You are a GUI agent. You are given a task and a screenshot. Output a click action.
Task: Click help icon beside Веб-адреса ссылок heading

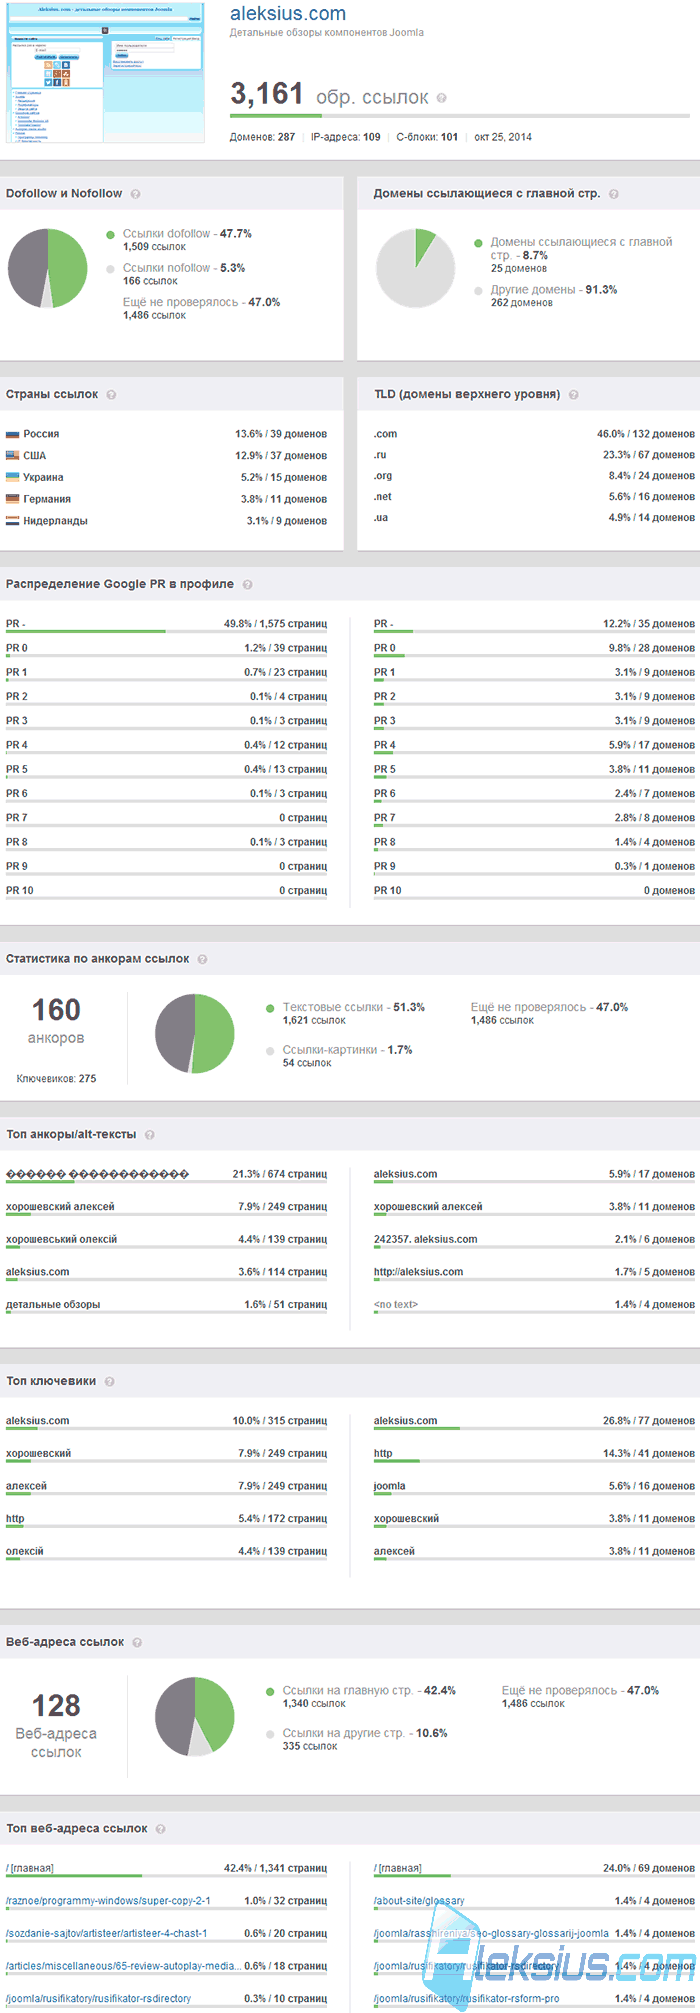(x=137, y=1643)
